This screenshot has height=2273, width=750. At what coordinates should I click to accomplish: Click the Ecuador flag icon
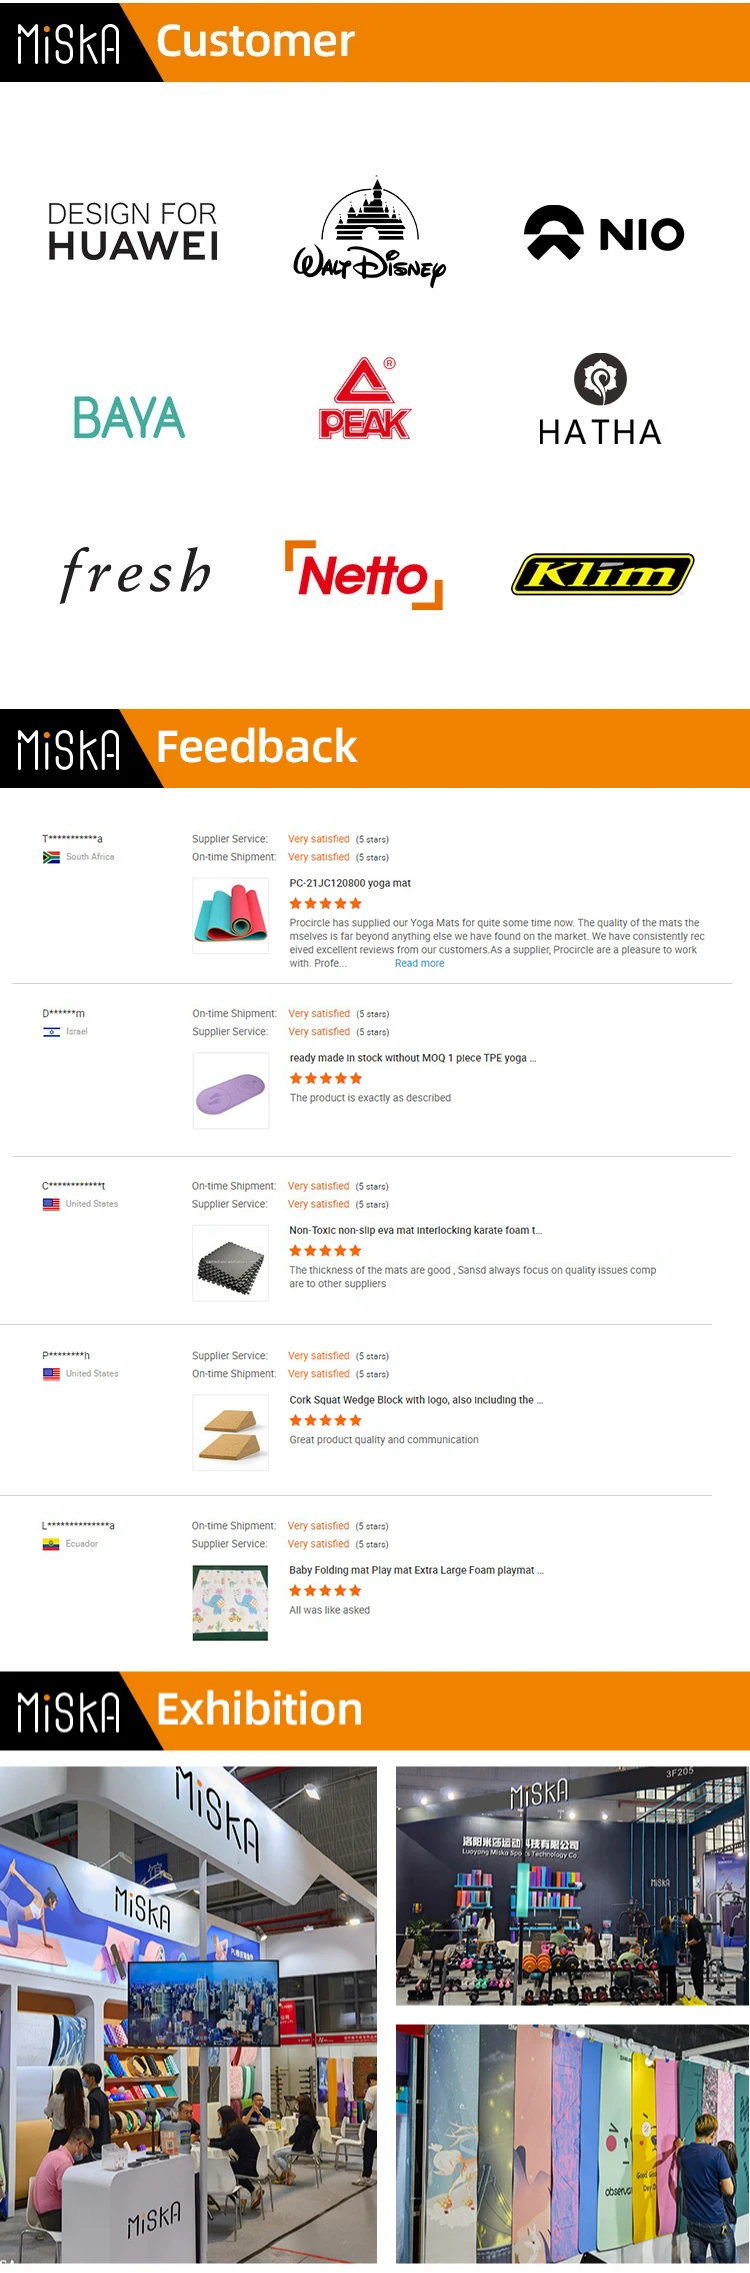51,1544
